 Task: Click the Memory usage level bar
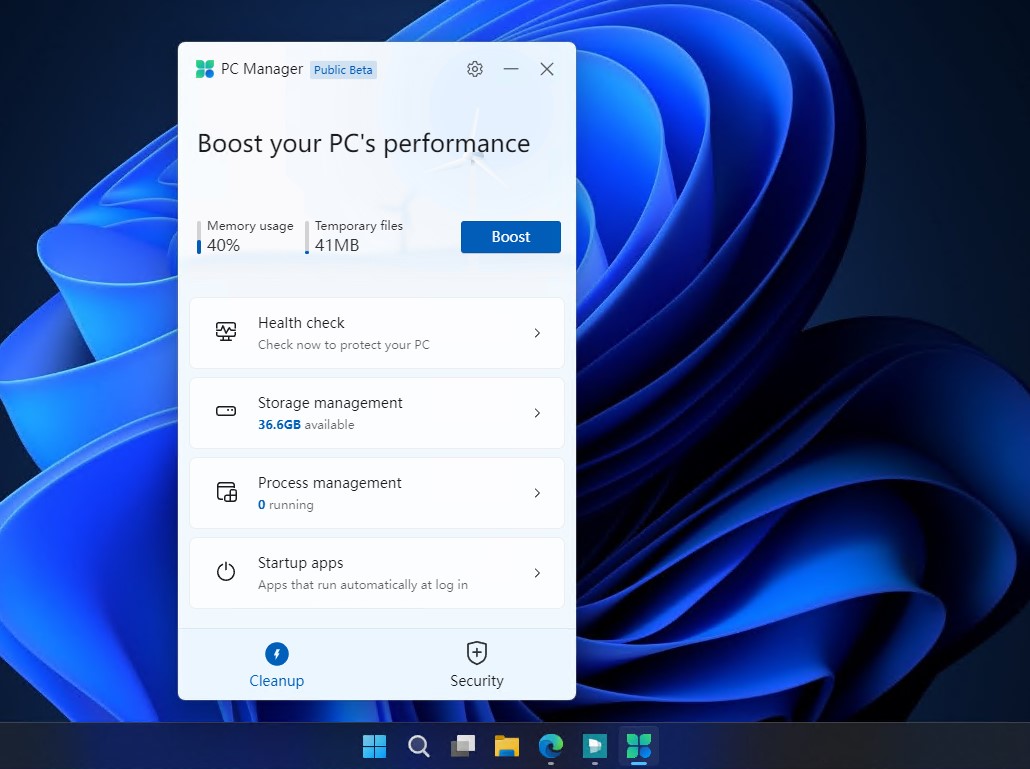[199, 237]
